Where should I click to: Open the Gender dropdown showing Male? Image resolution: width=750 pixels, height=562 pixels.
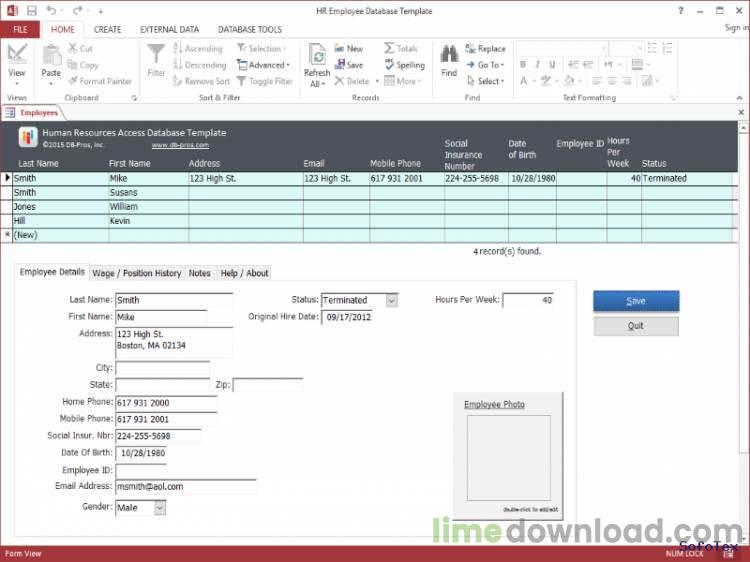click(x=160, y=508)
